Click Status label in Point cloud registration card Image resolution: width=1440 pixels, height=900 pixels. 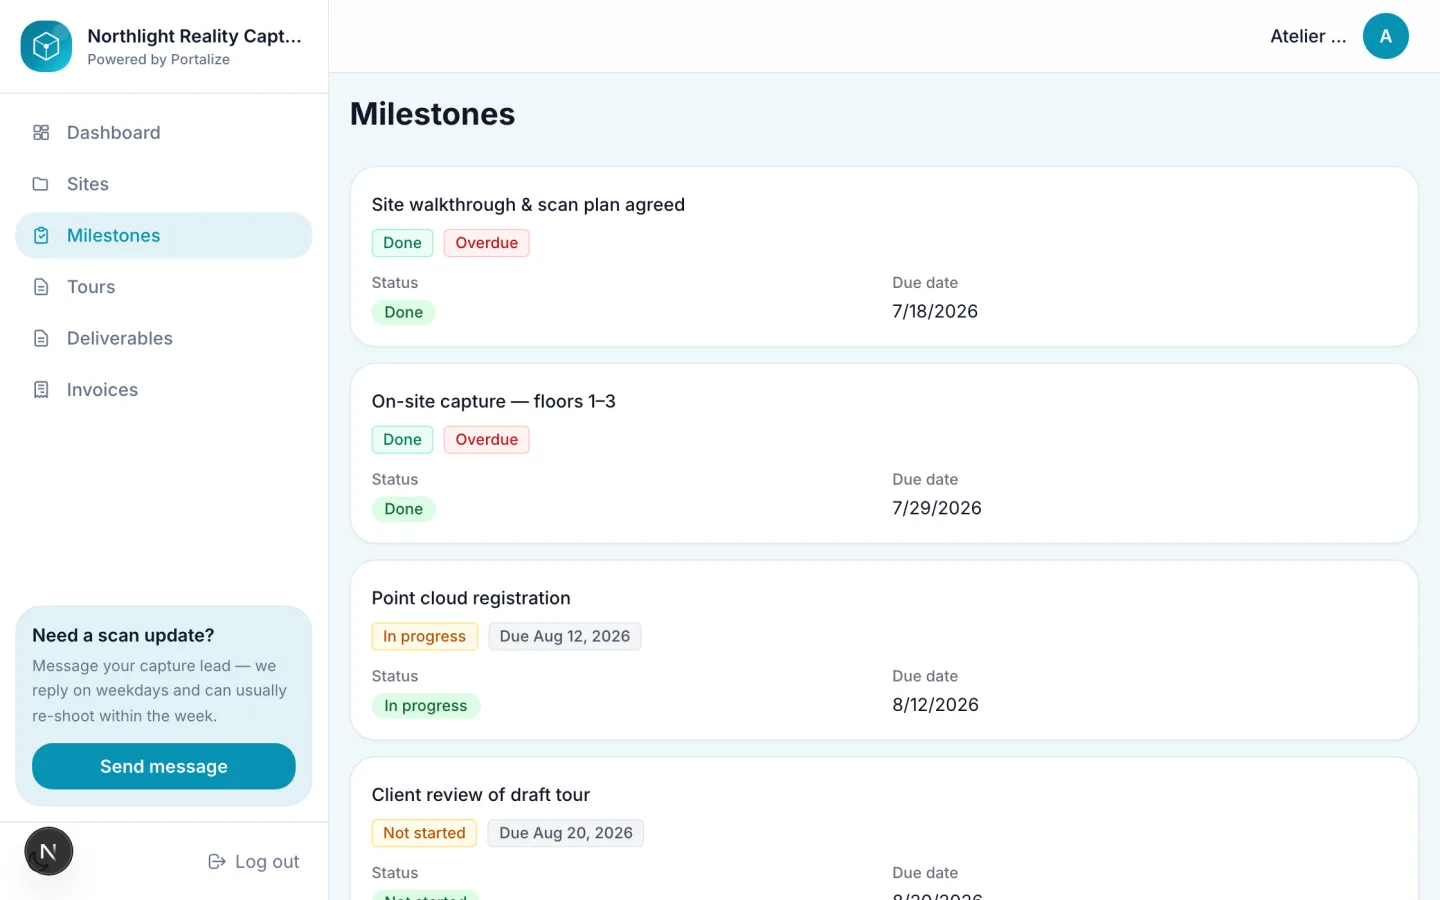pos(395,676)
